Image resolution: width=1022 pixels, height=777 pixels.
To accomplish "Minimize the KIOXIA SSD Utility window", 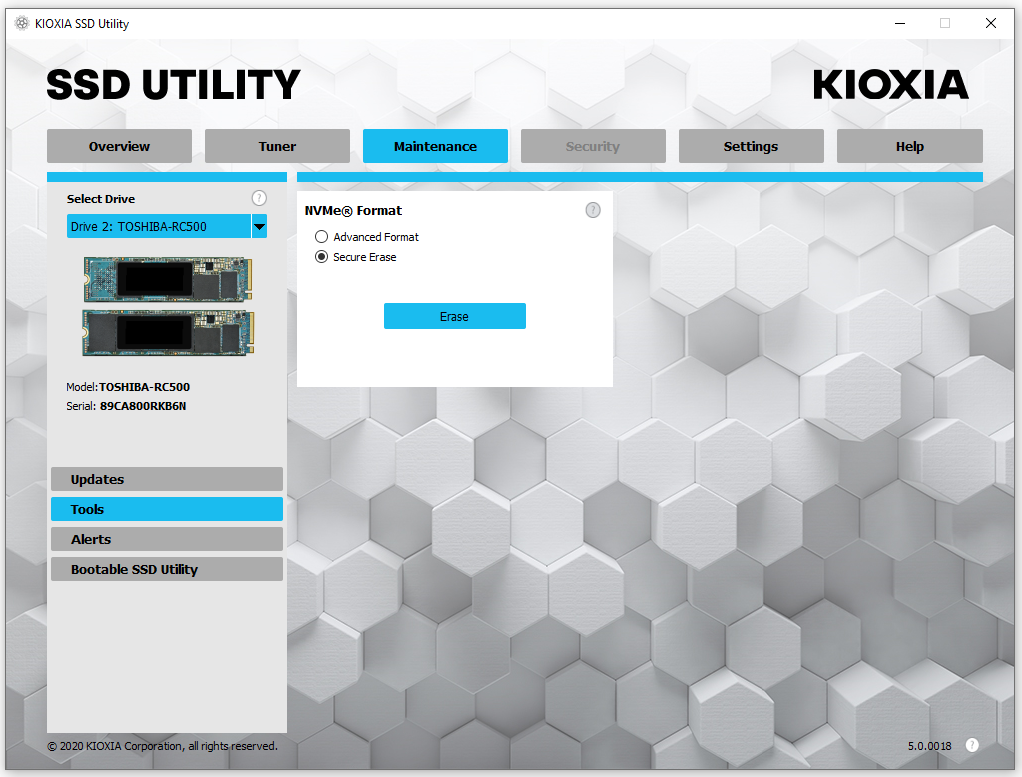I will (900, 23).
